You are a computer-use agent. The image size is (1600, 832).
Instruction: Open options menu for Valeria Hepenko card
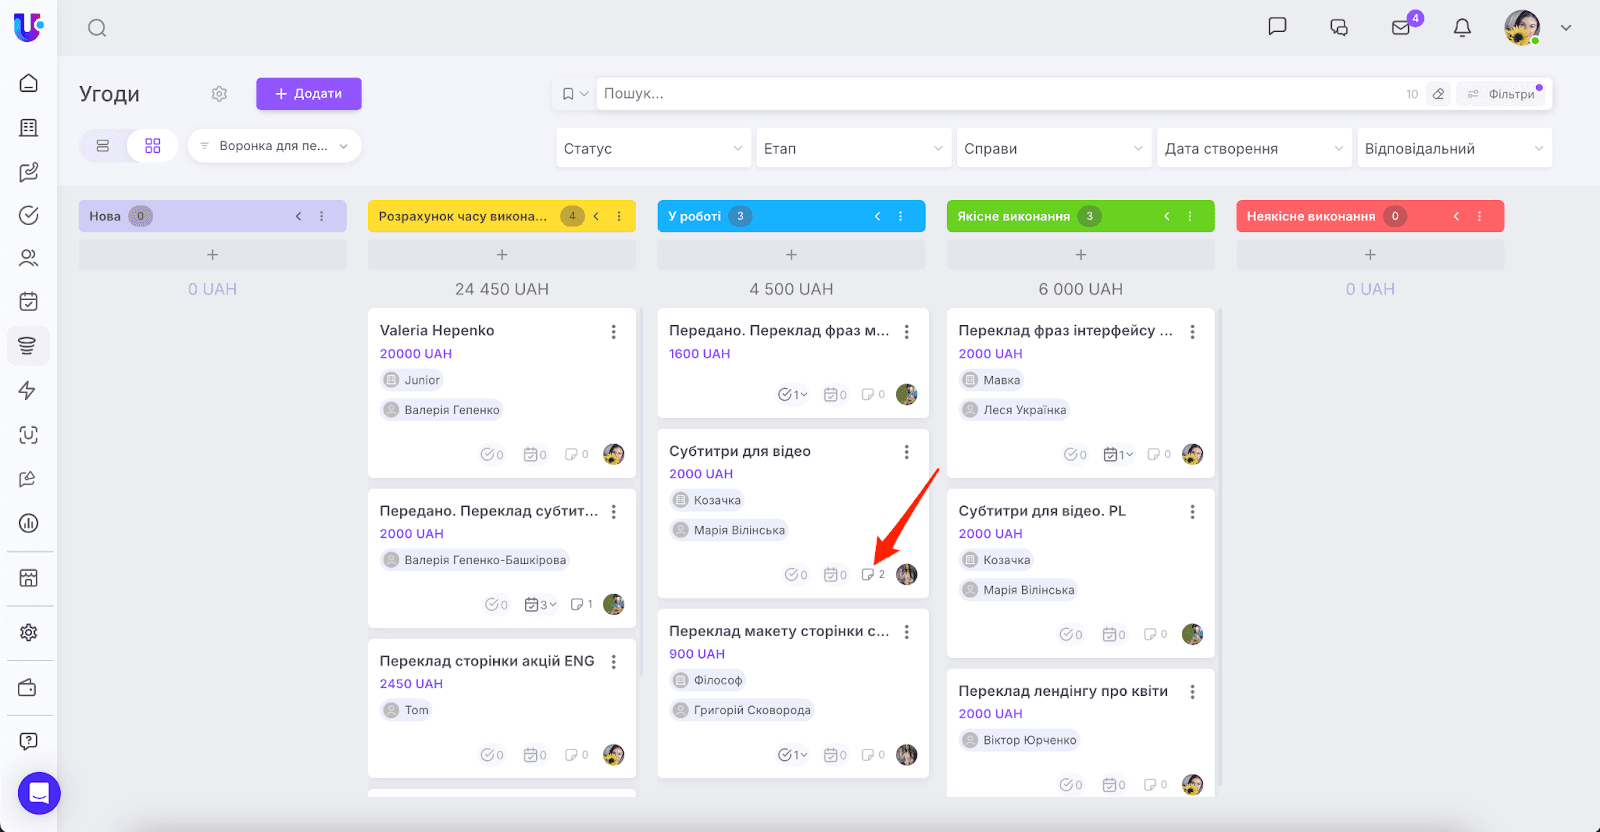coord(614,332)
